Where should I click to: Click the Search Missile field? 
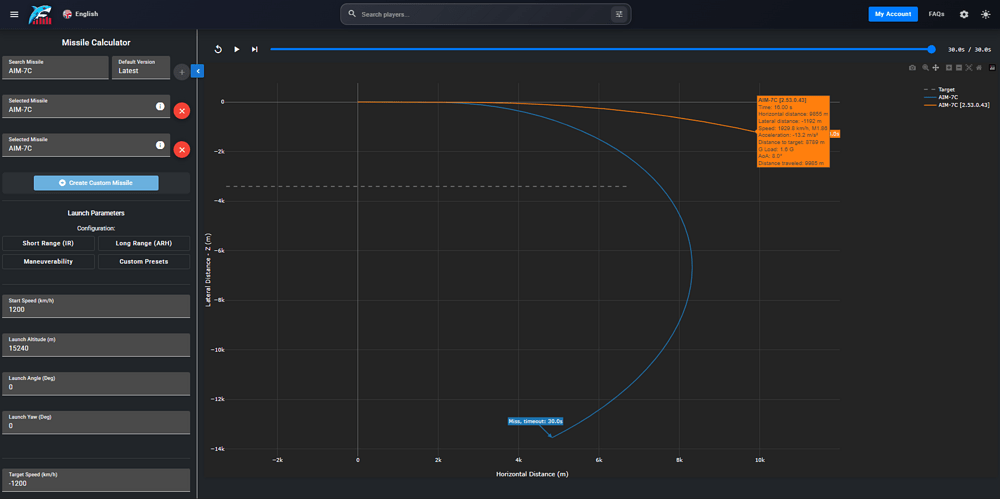tap(55, 67)
